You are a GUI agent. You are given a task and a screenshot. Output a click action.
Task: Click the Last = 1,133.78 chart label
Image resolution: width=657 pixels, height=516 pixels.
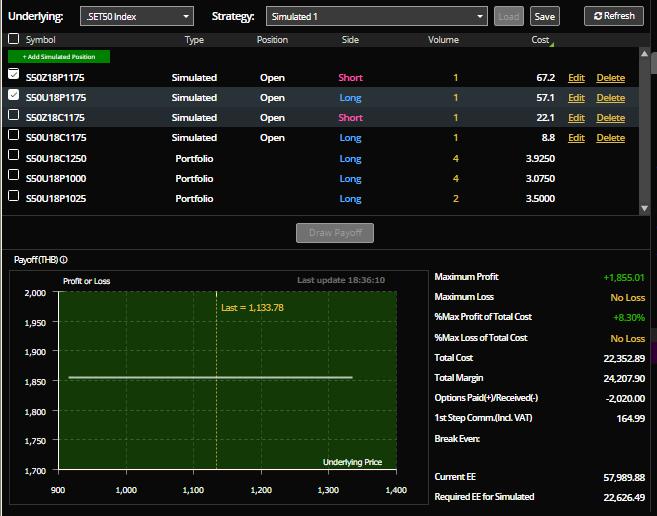[x=252, y=308]
